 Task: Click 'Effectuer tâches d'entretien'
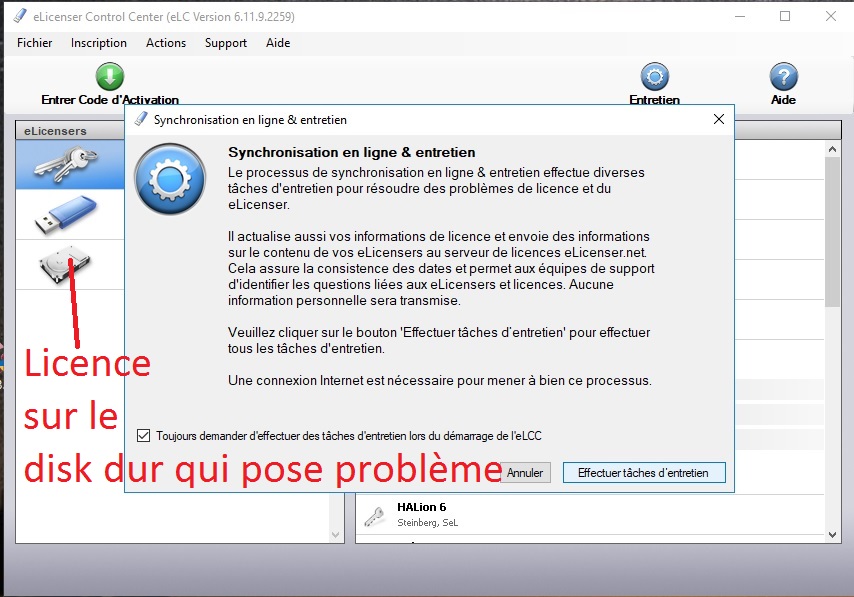(x=644, y=471)
